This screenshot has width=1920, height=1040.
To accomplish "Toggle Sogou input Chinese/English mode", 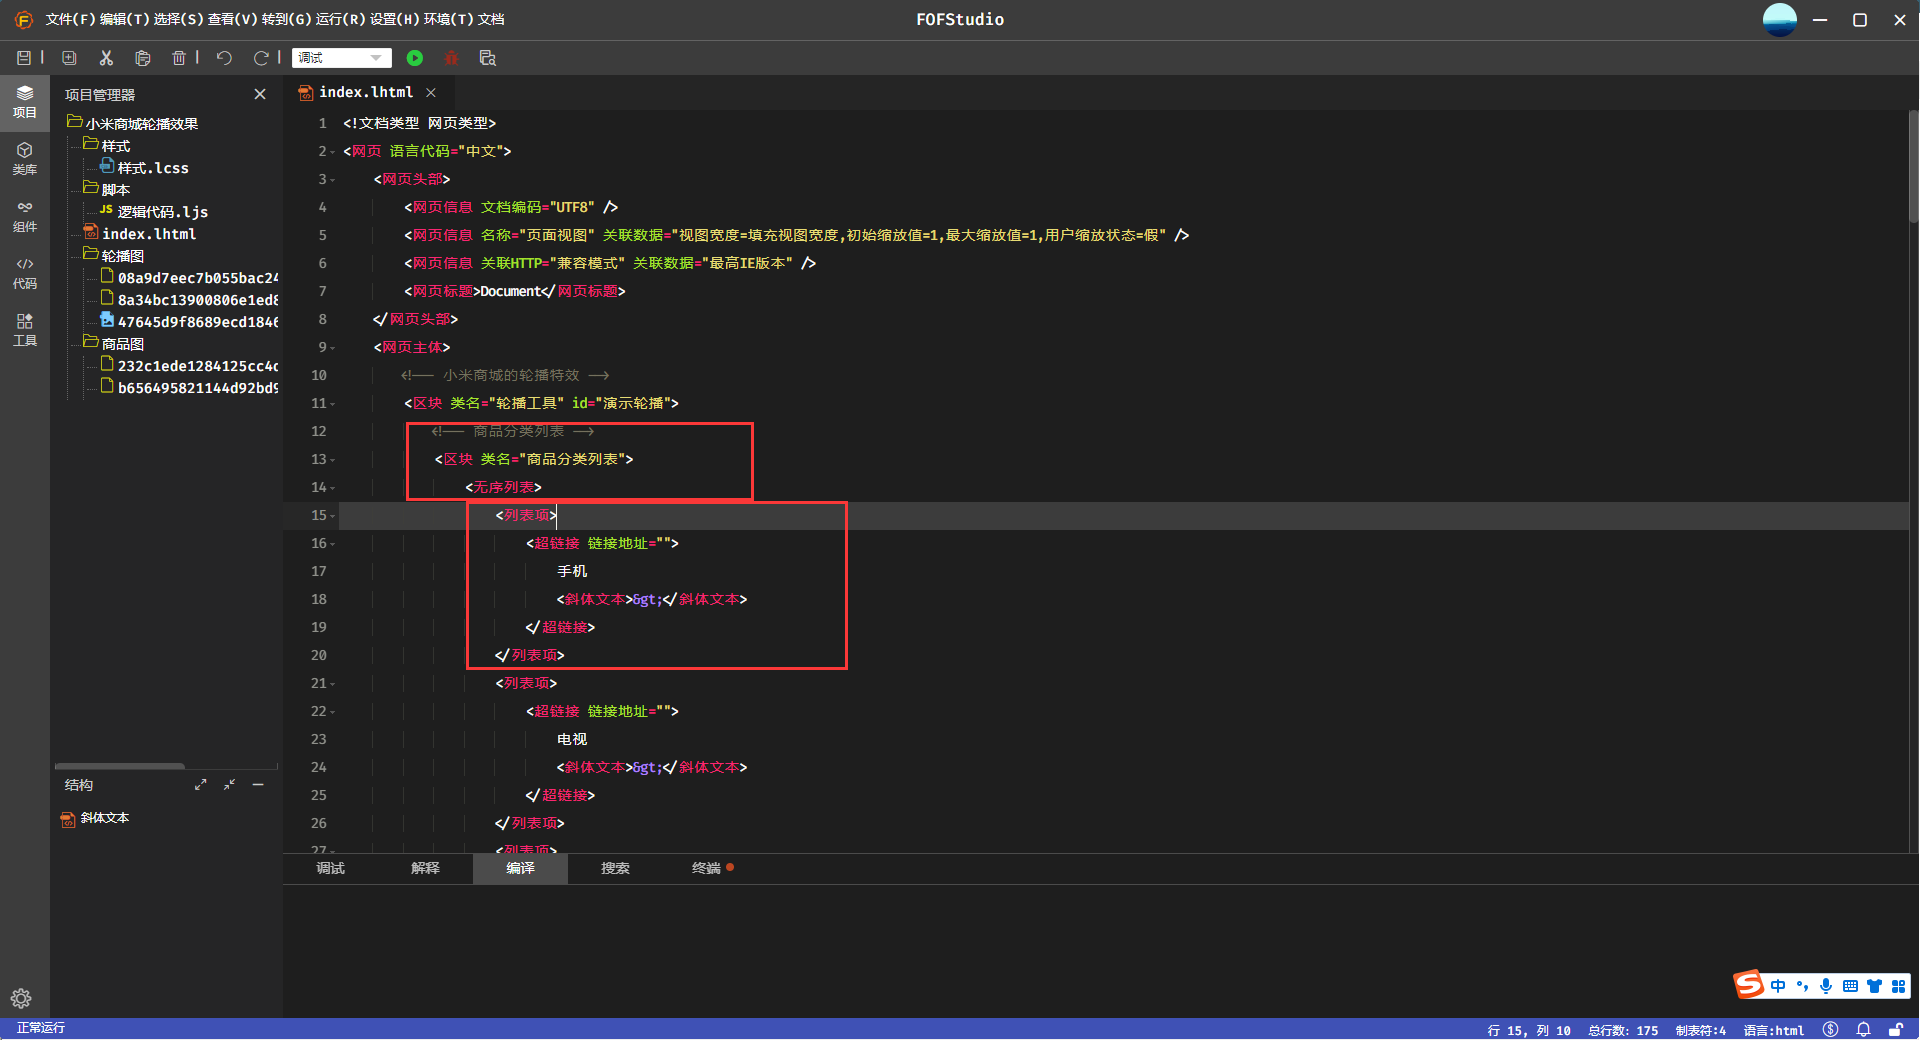I will [1778, 986].
